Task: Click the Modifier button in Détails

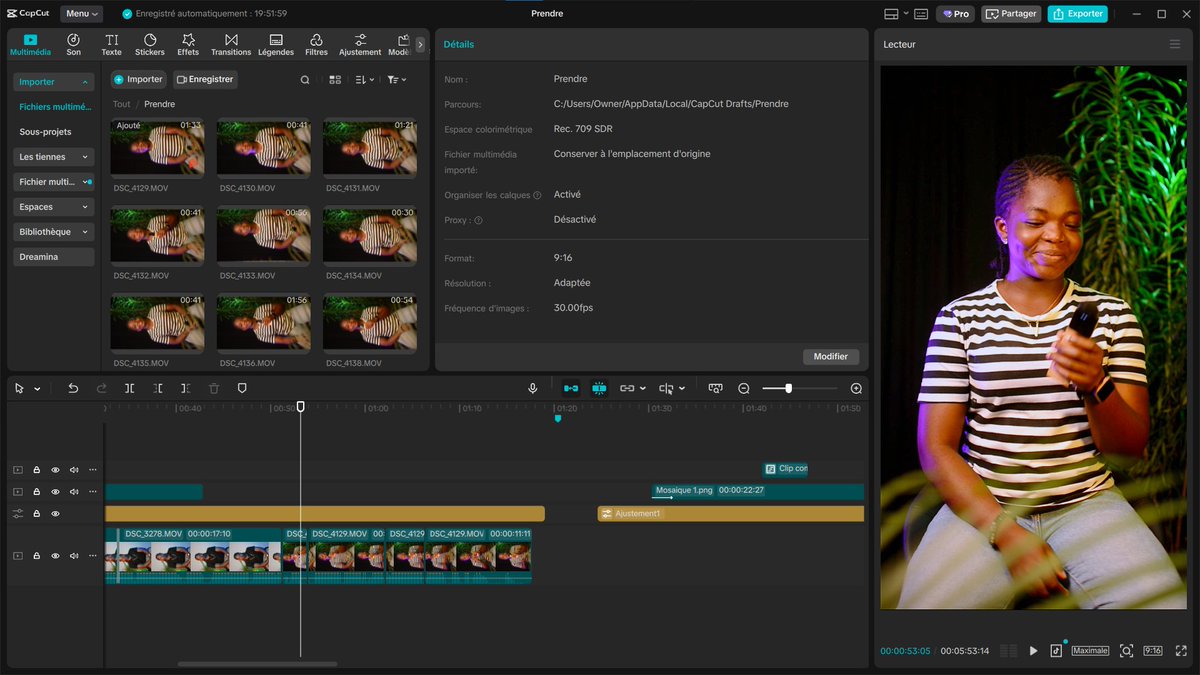Action: pyautogui.click(x=830, y=357)
